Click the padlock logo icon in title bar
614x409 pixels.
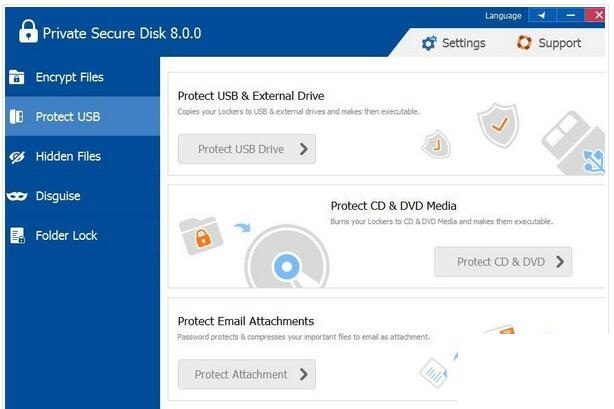click(28, 32)
